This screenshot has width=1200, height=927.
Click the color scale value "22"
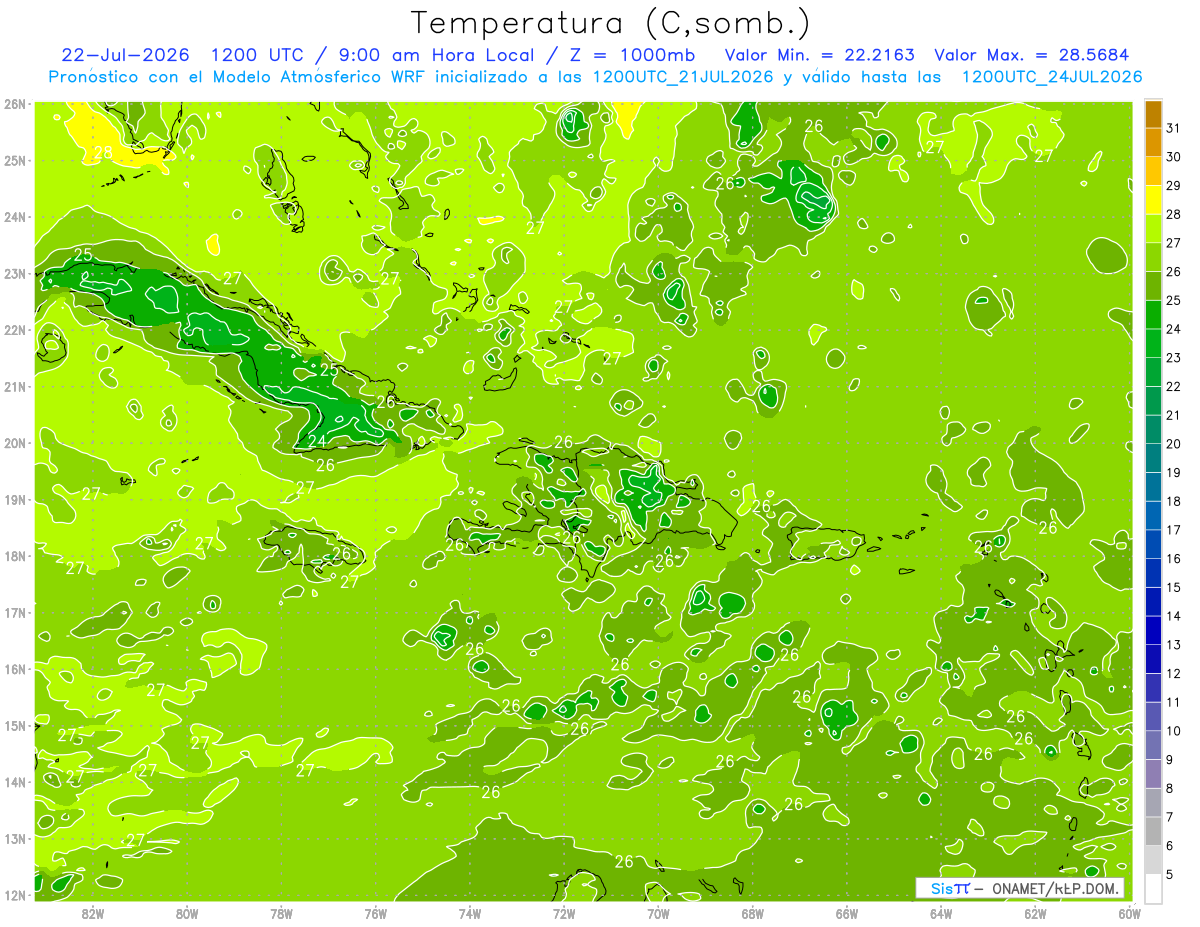coord(1173,387)
